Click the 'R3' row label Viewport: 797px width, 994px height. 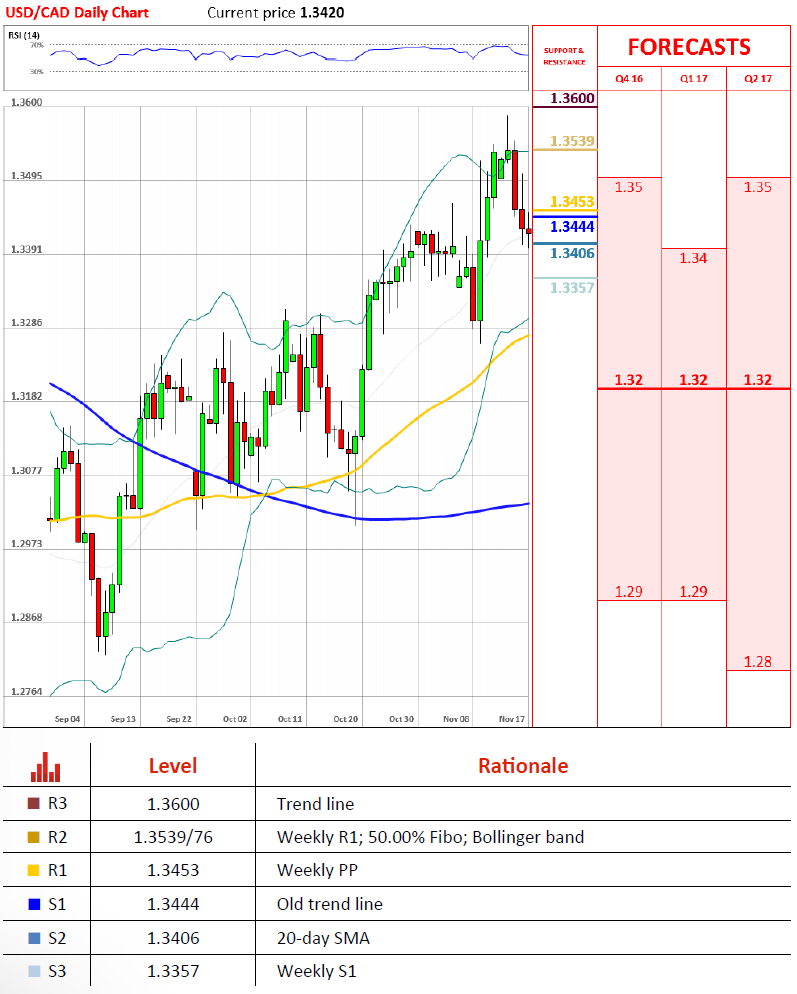(x=57, y=803)
